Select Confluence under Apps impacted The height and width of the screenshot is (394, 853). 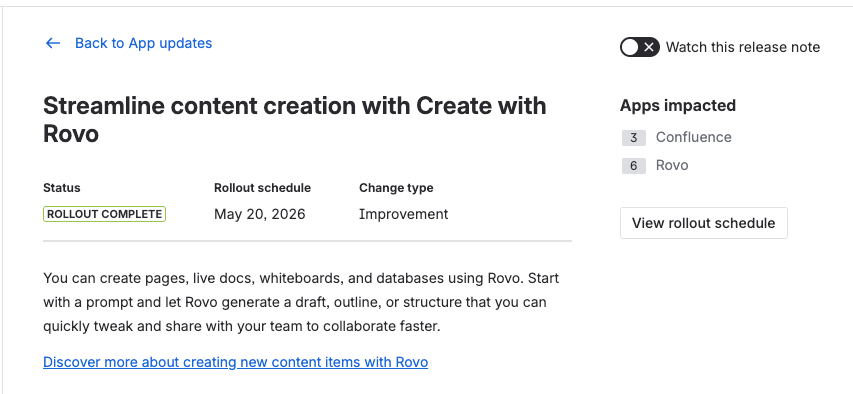(694, 137)
